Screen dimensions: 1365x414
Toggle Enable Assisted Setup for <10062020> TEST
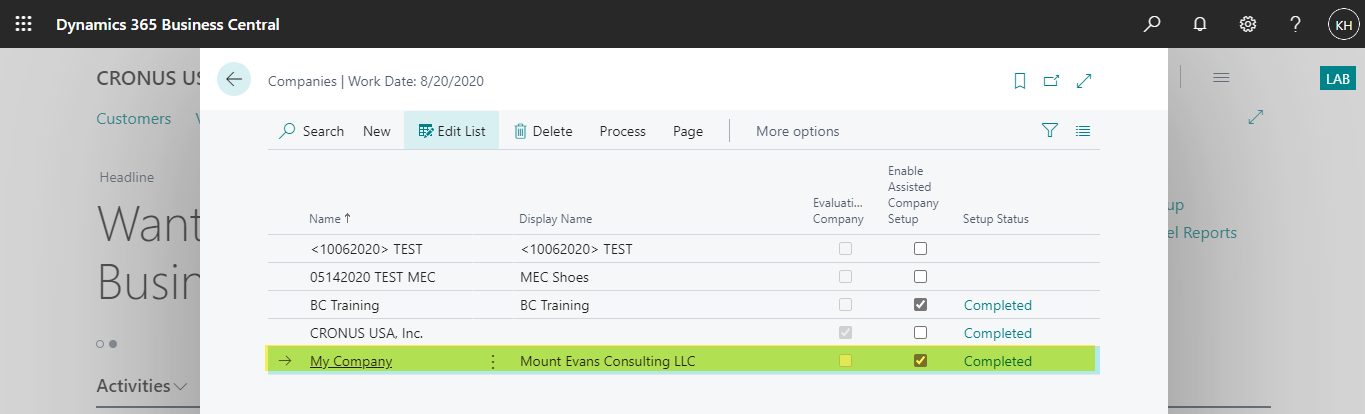pos(921,249)
